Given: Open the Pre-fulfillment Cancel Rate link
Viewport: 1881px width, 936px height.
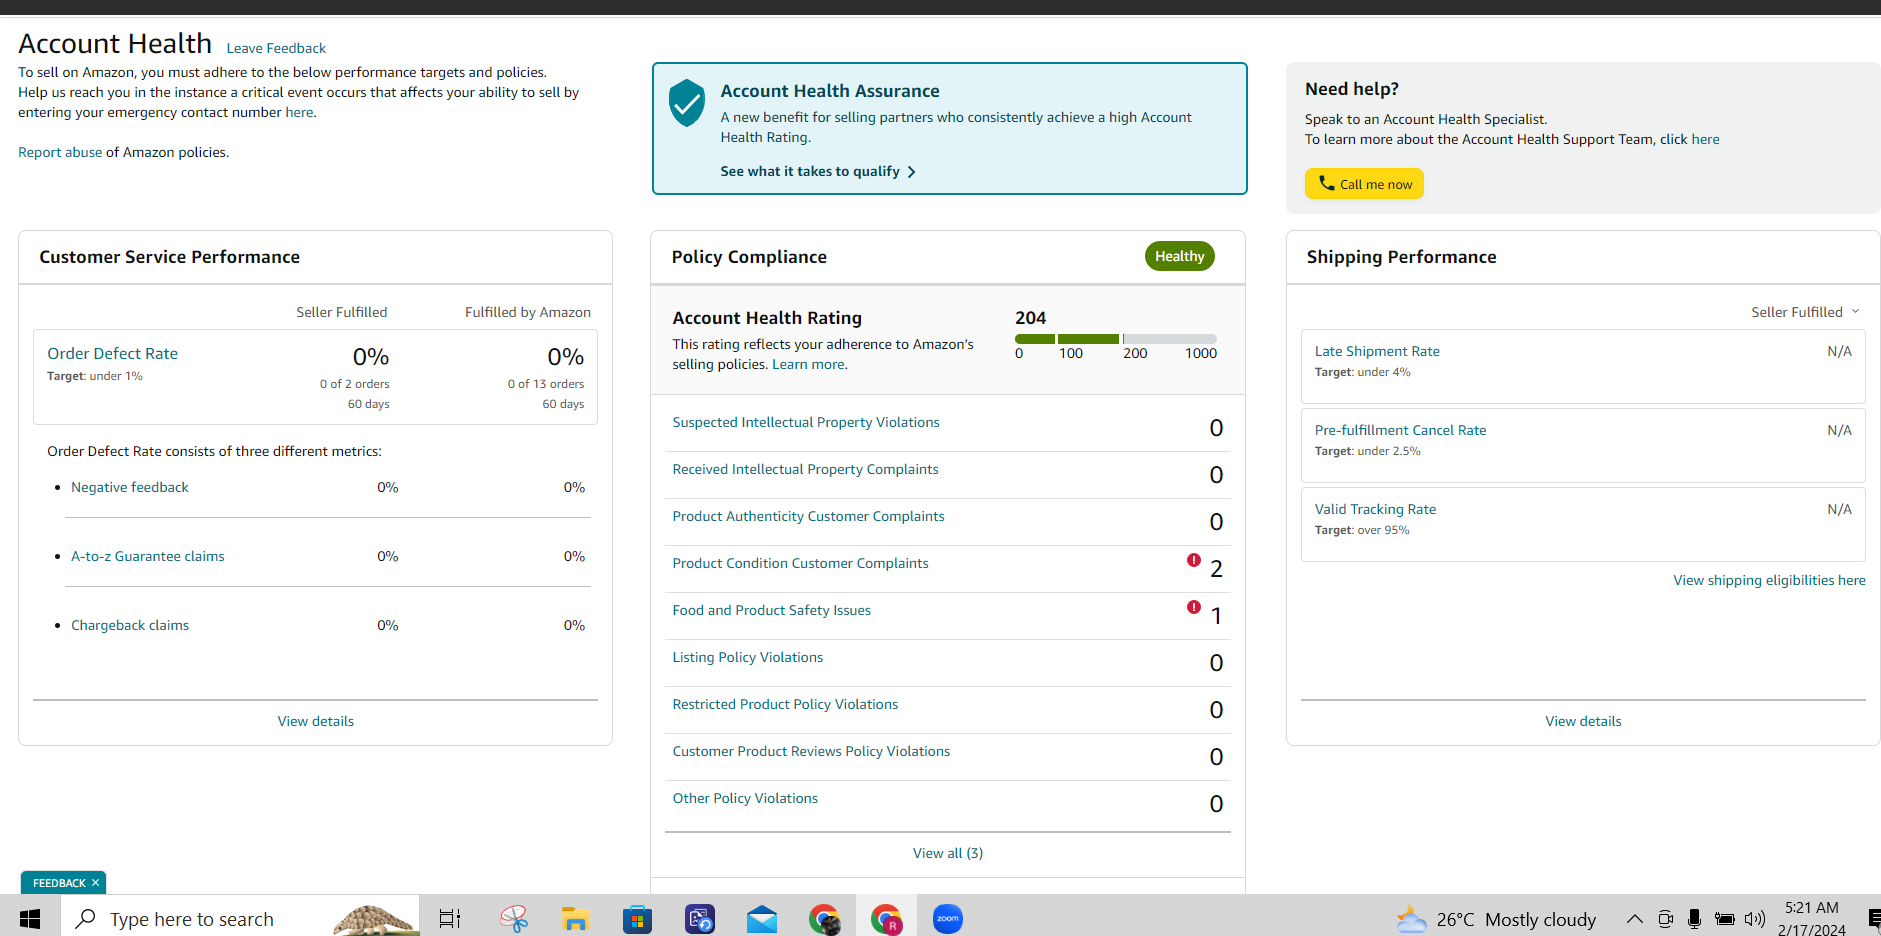Looking at the screenshot, I should click(1400, 430).
